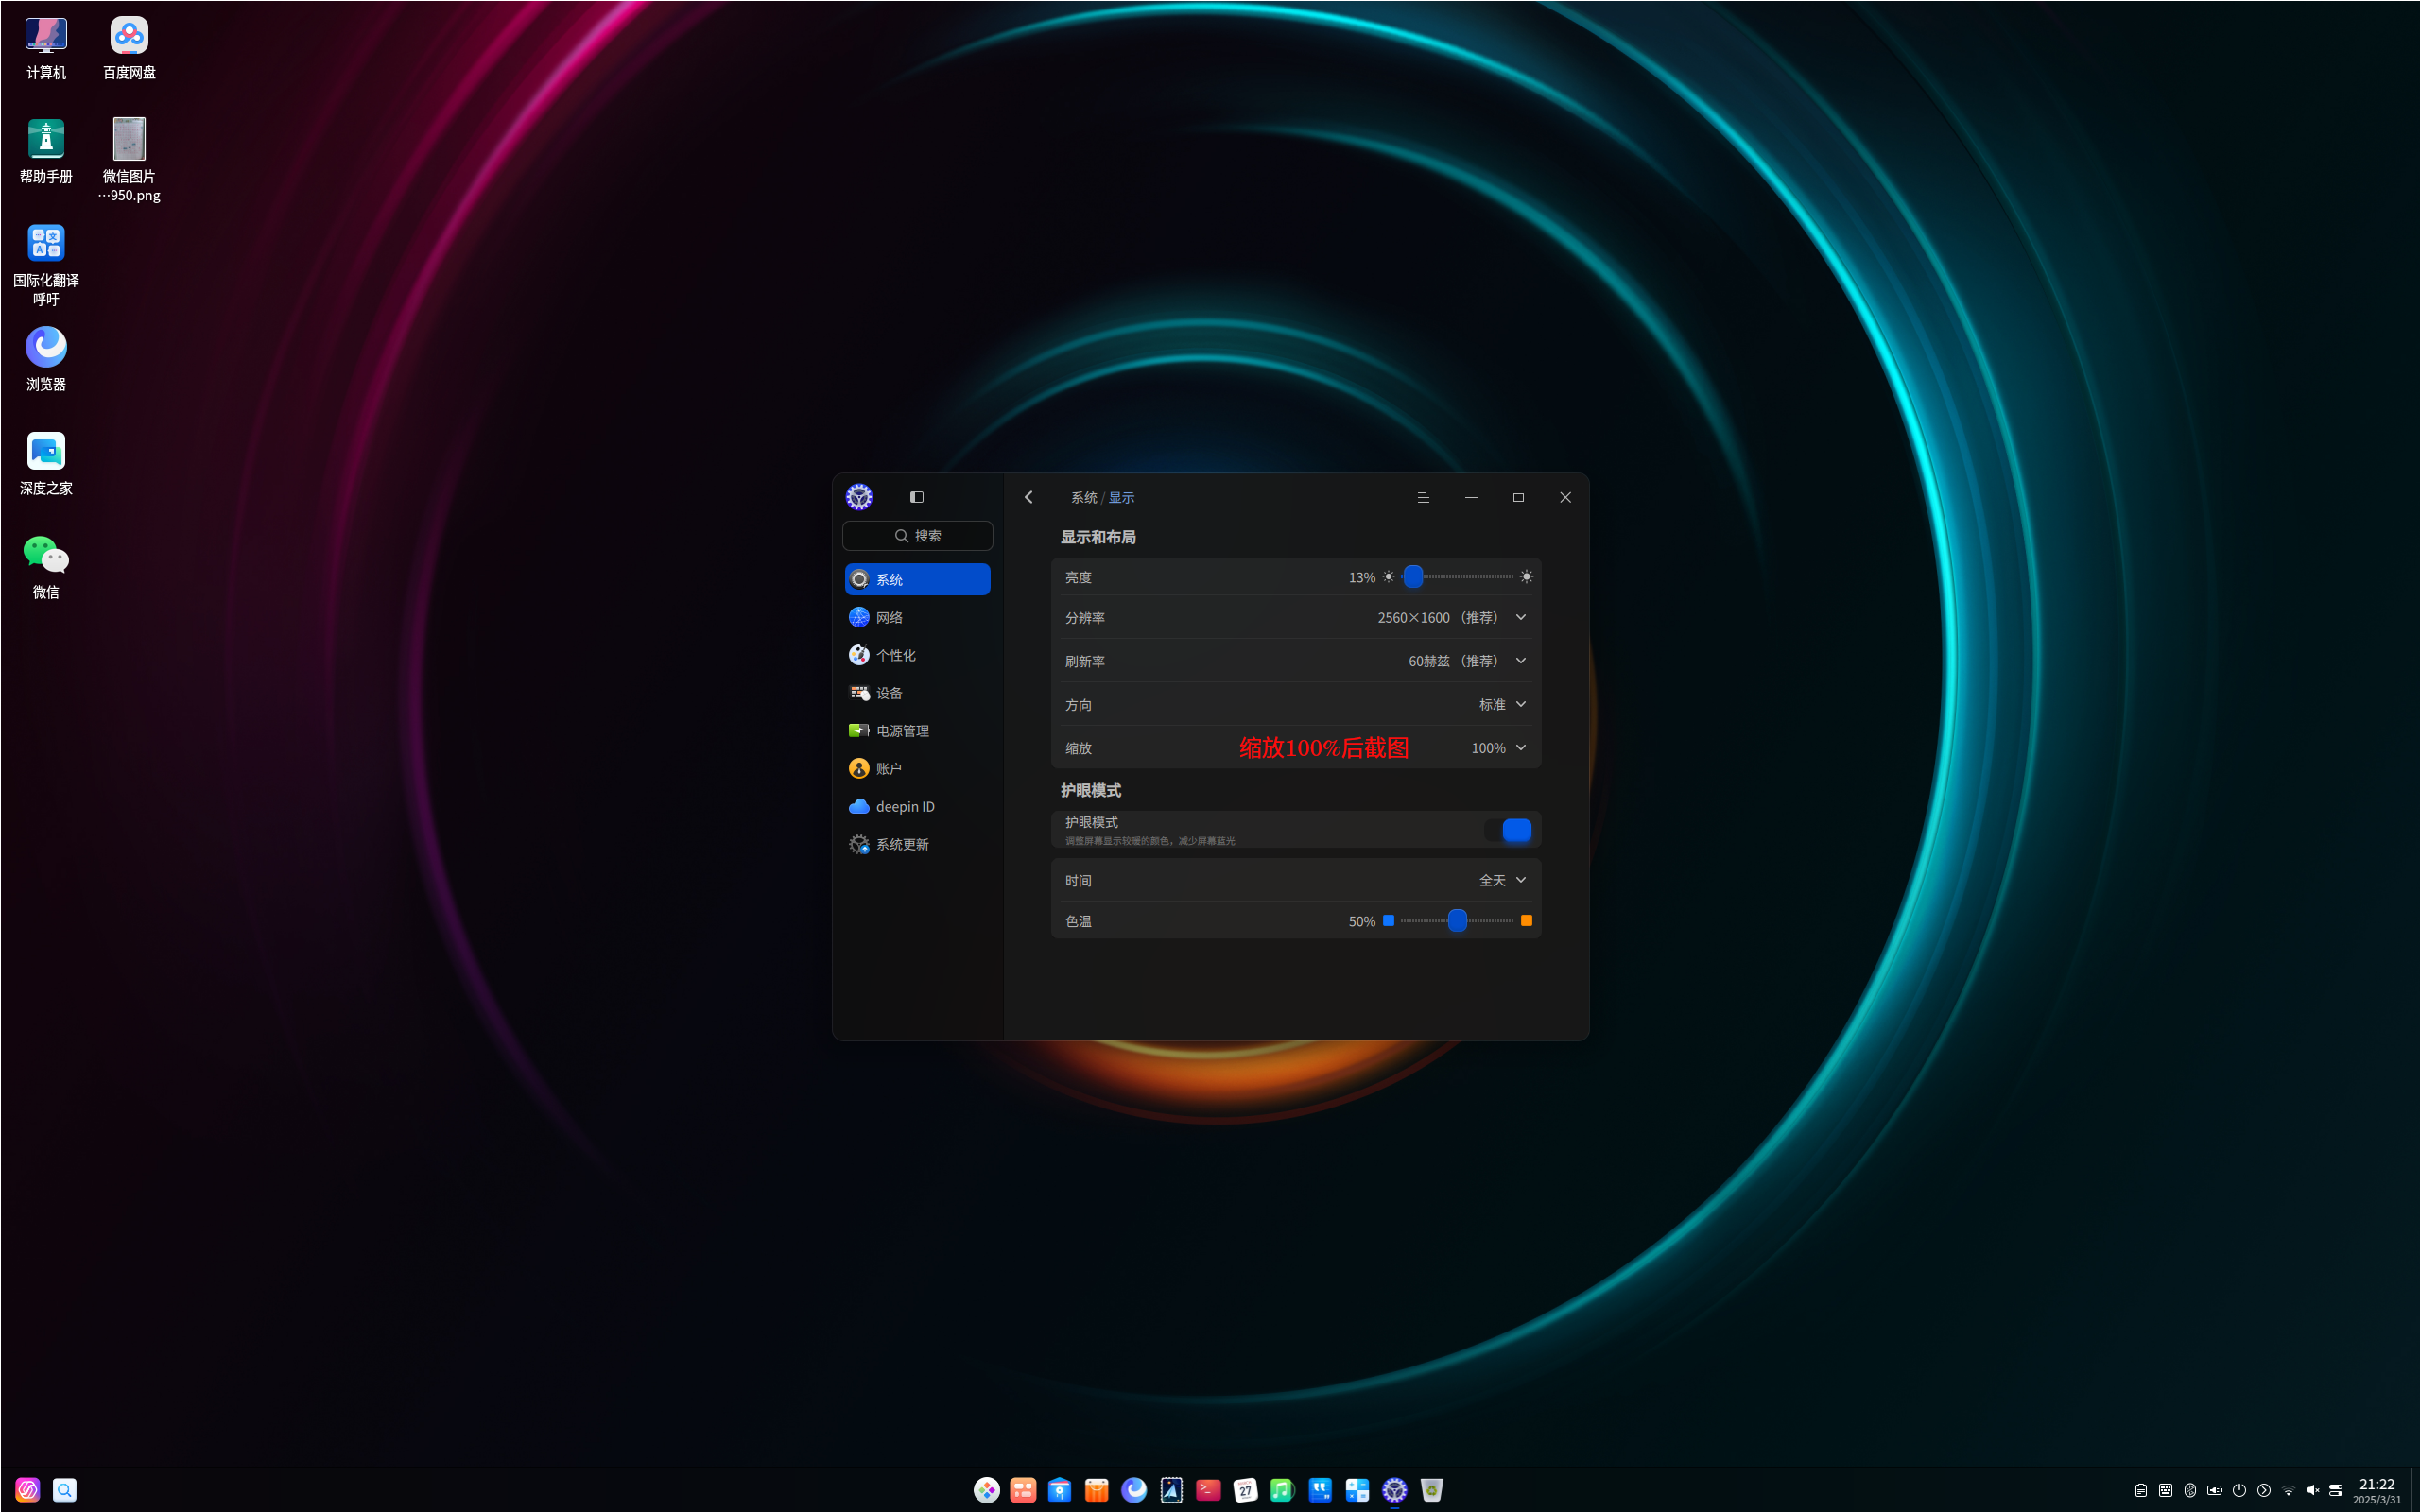
Task: Open 帮助手册 desktop icon
Action: 46,152
